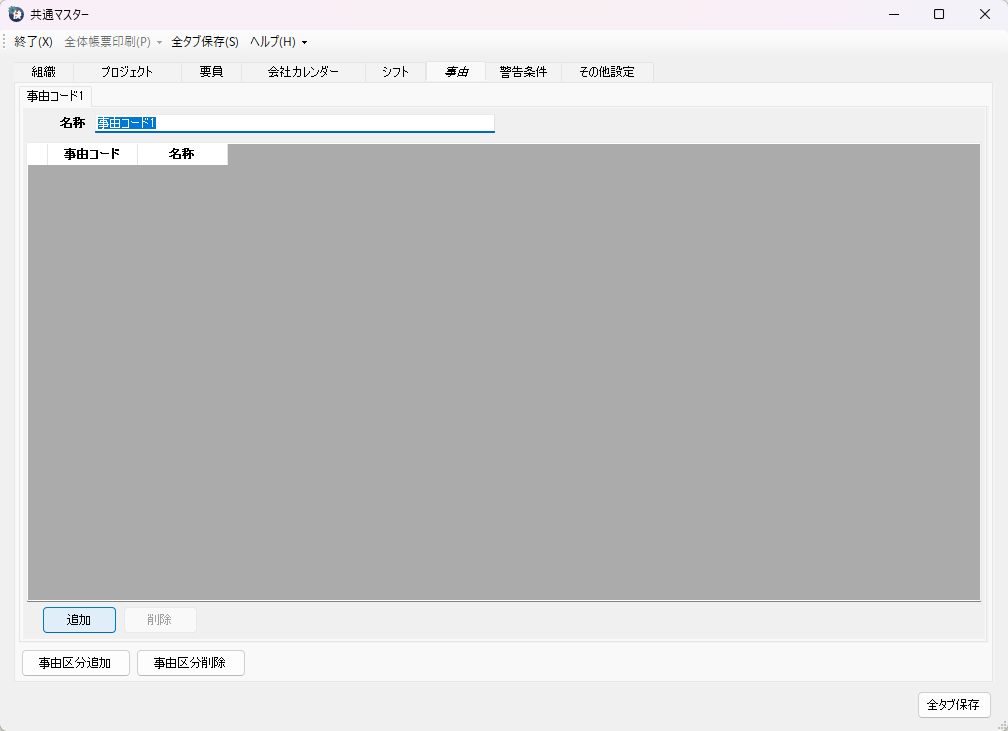The width and height of the screenshot is (1008, 731).
Task: Open the 要員 tab
Action: (212, 72)
